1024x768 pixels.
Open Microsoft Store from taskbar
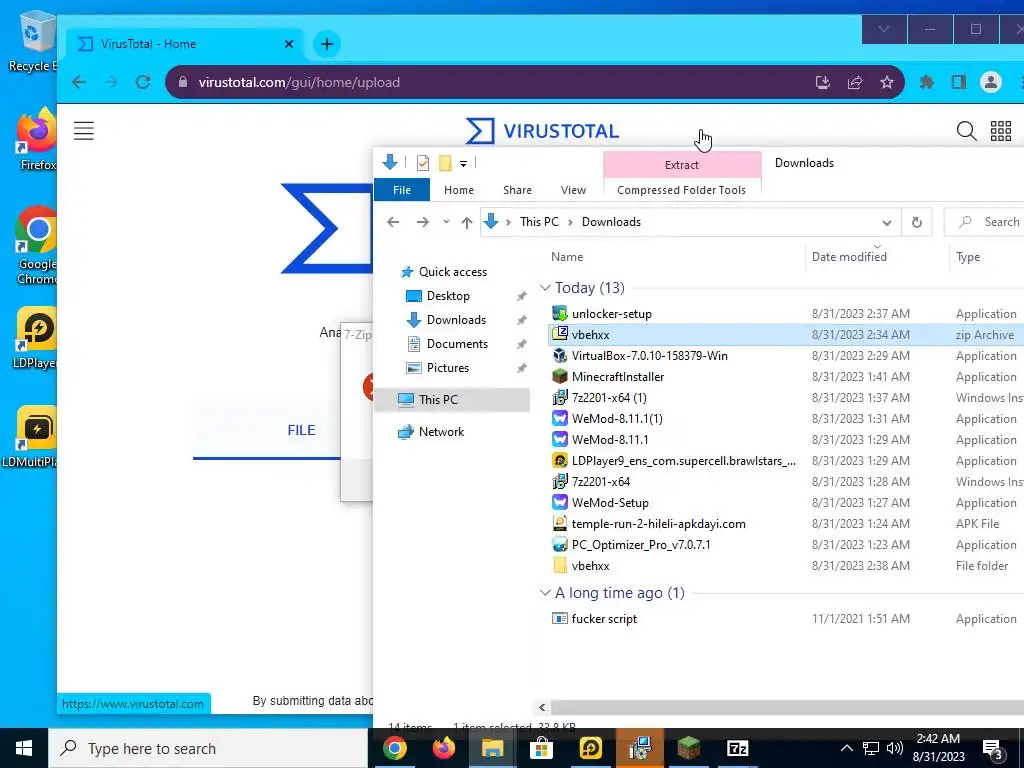pyautogui.click(x=541, y=748)
